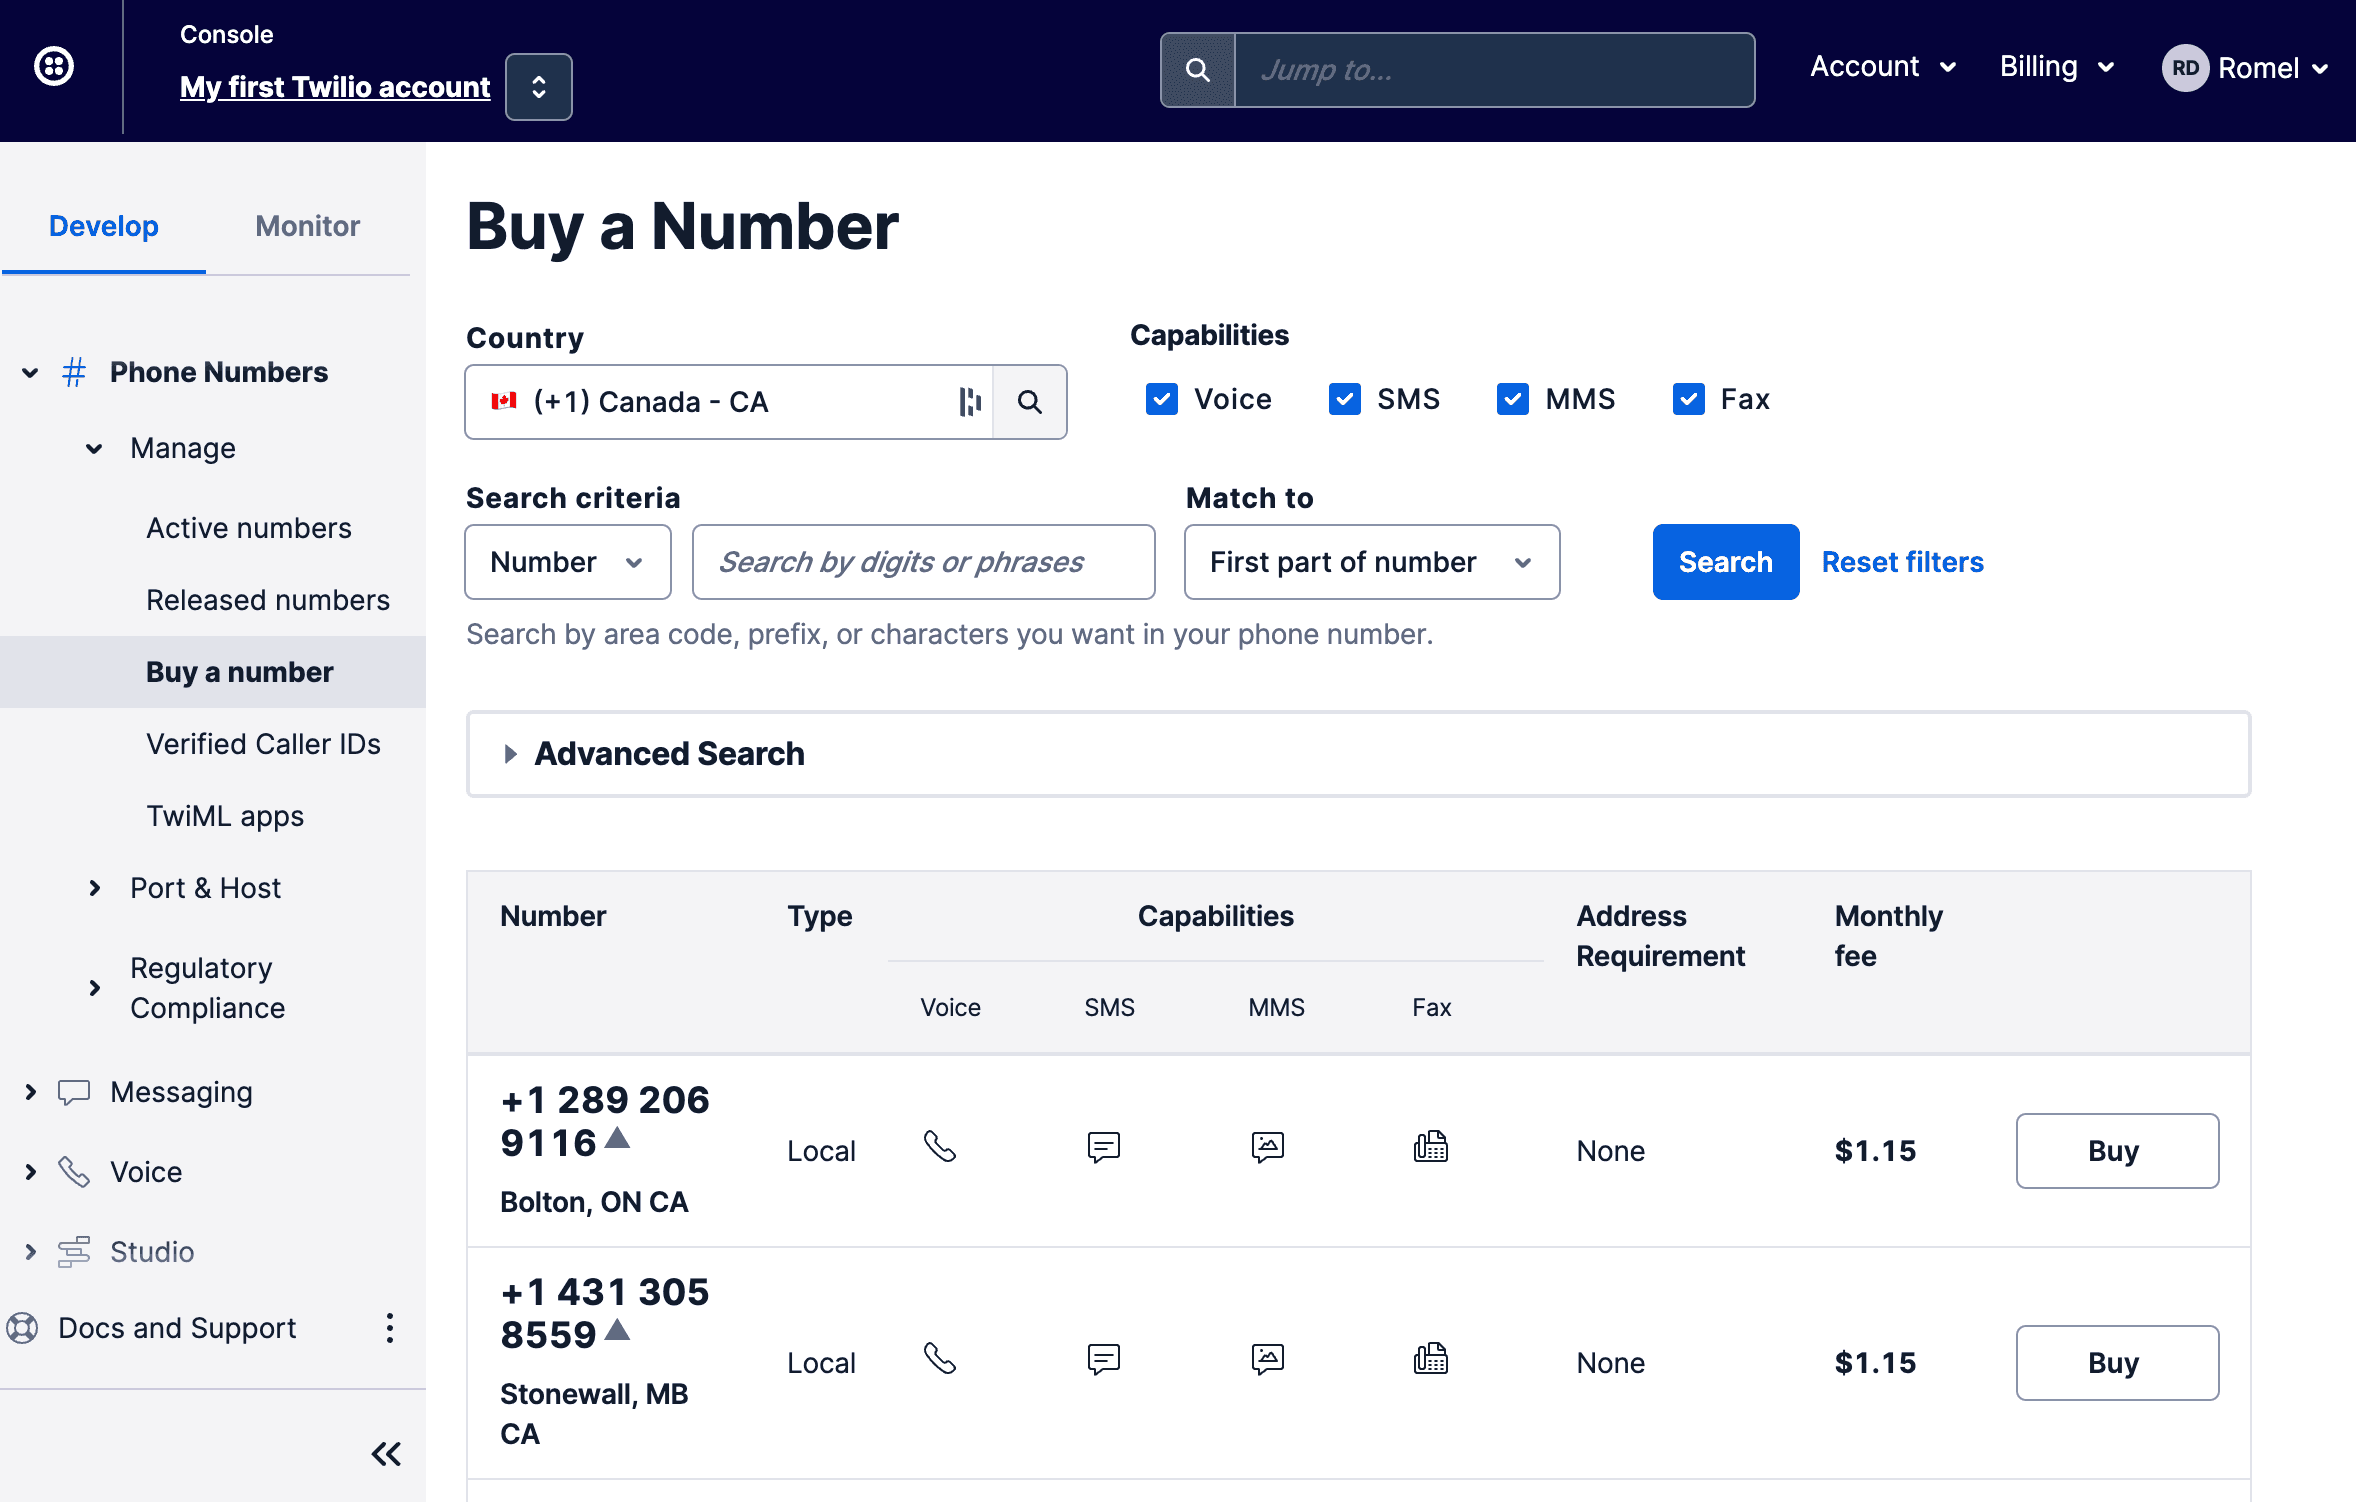Switch to the Develop tab

coord(104,226)
